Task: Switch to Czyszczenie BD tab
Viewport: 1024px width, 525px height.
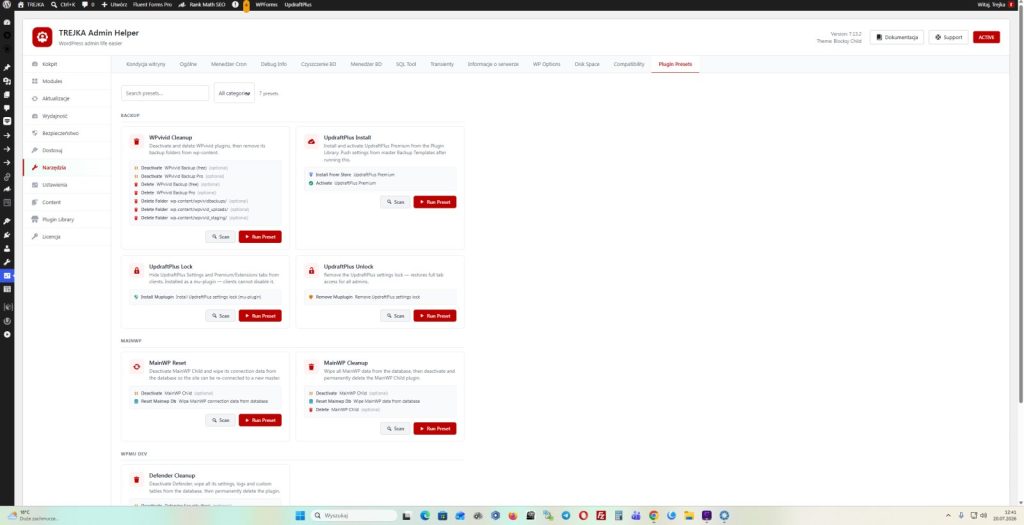Action: 319,64
